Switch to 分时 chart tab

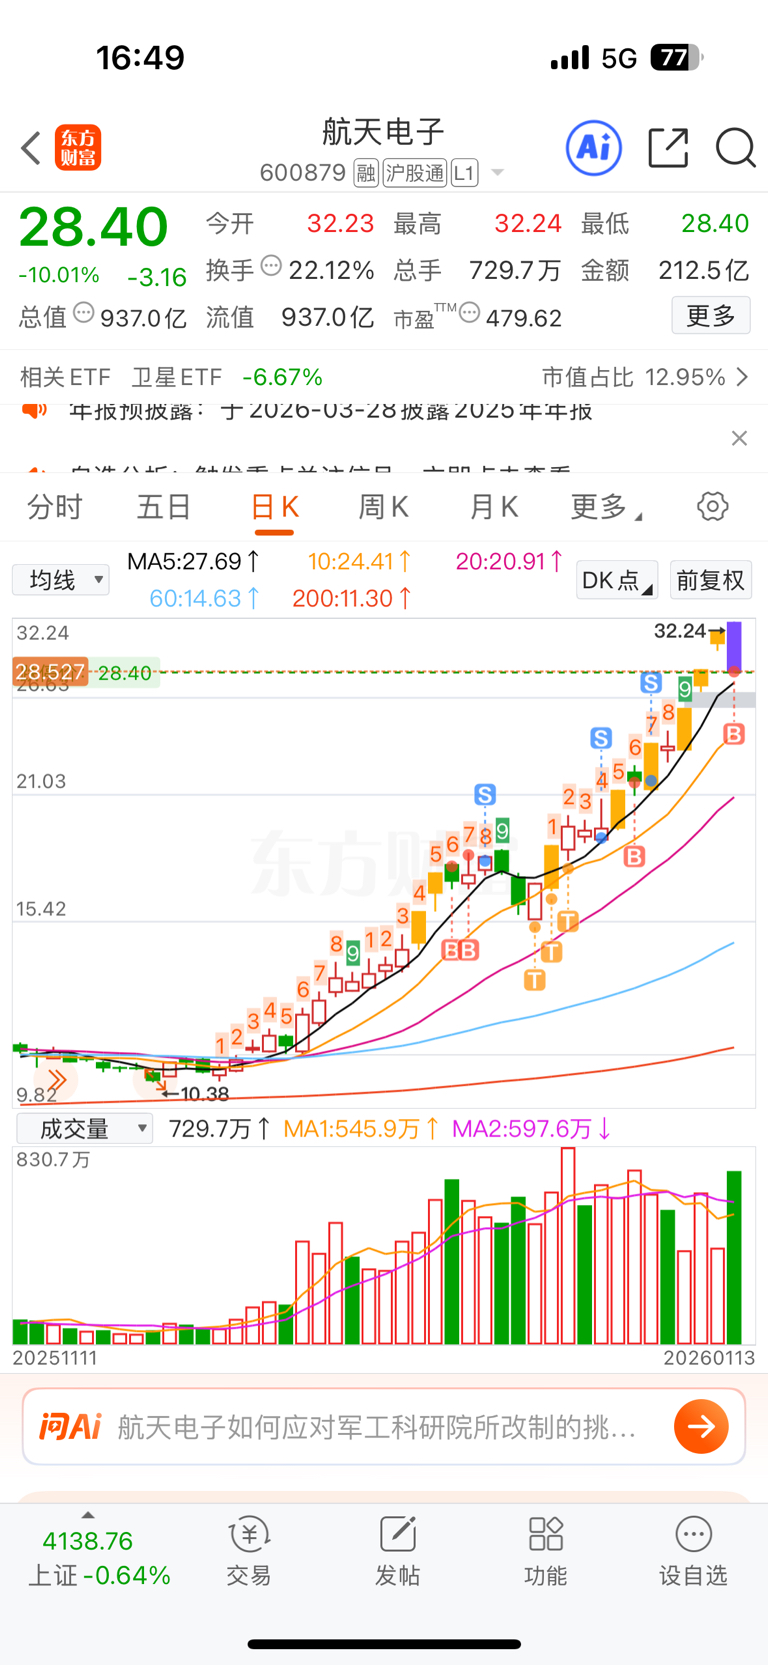point(55,507)
